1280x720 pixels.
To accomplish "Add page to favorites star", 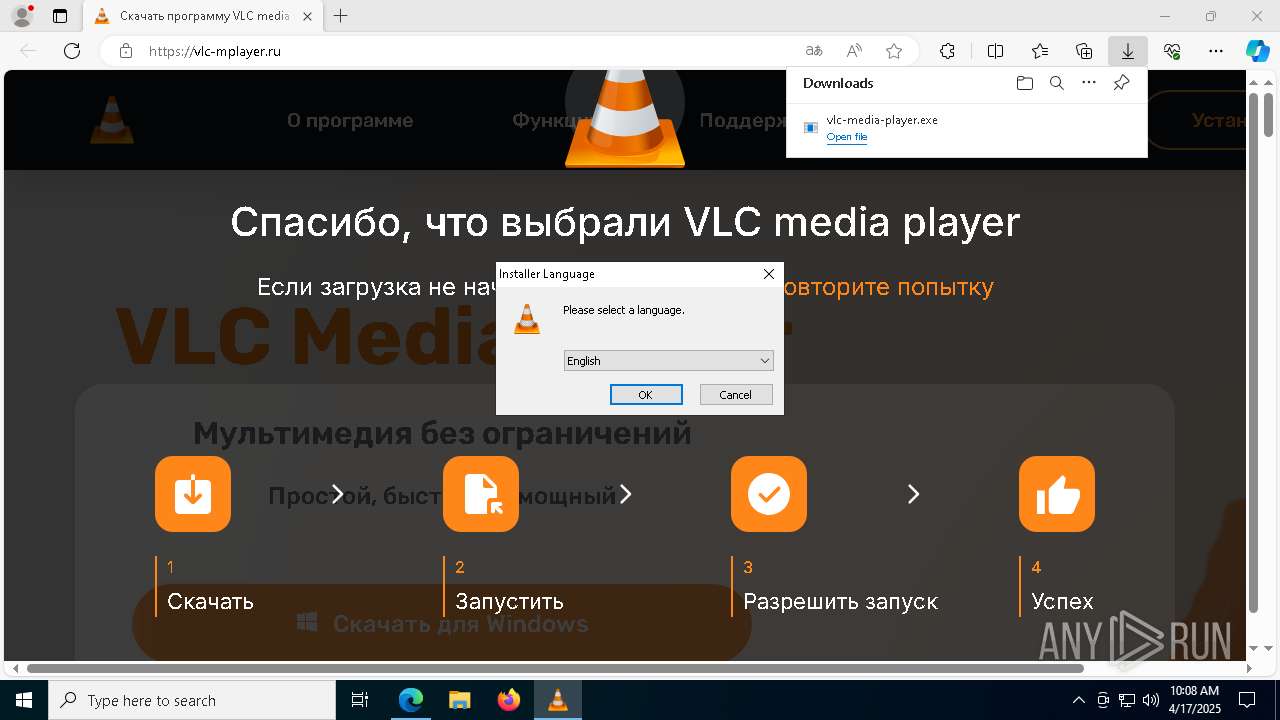I will [894, 51].
